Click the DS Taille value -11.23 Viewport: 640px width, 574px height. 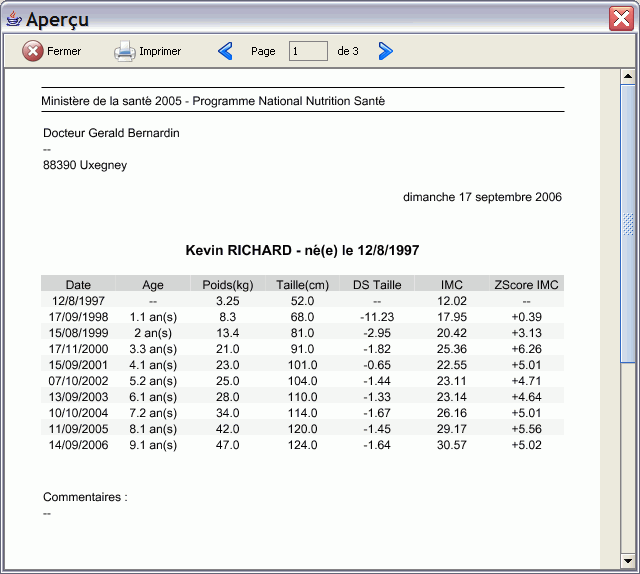coord(377,317)
